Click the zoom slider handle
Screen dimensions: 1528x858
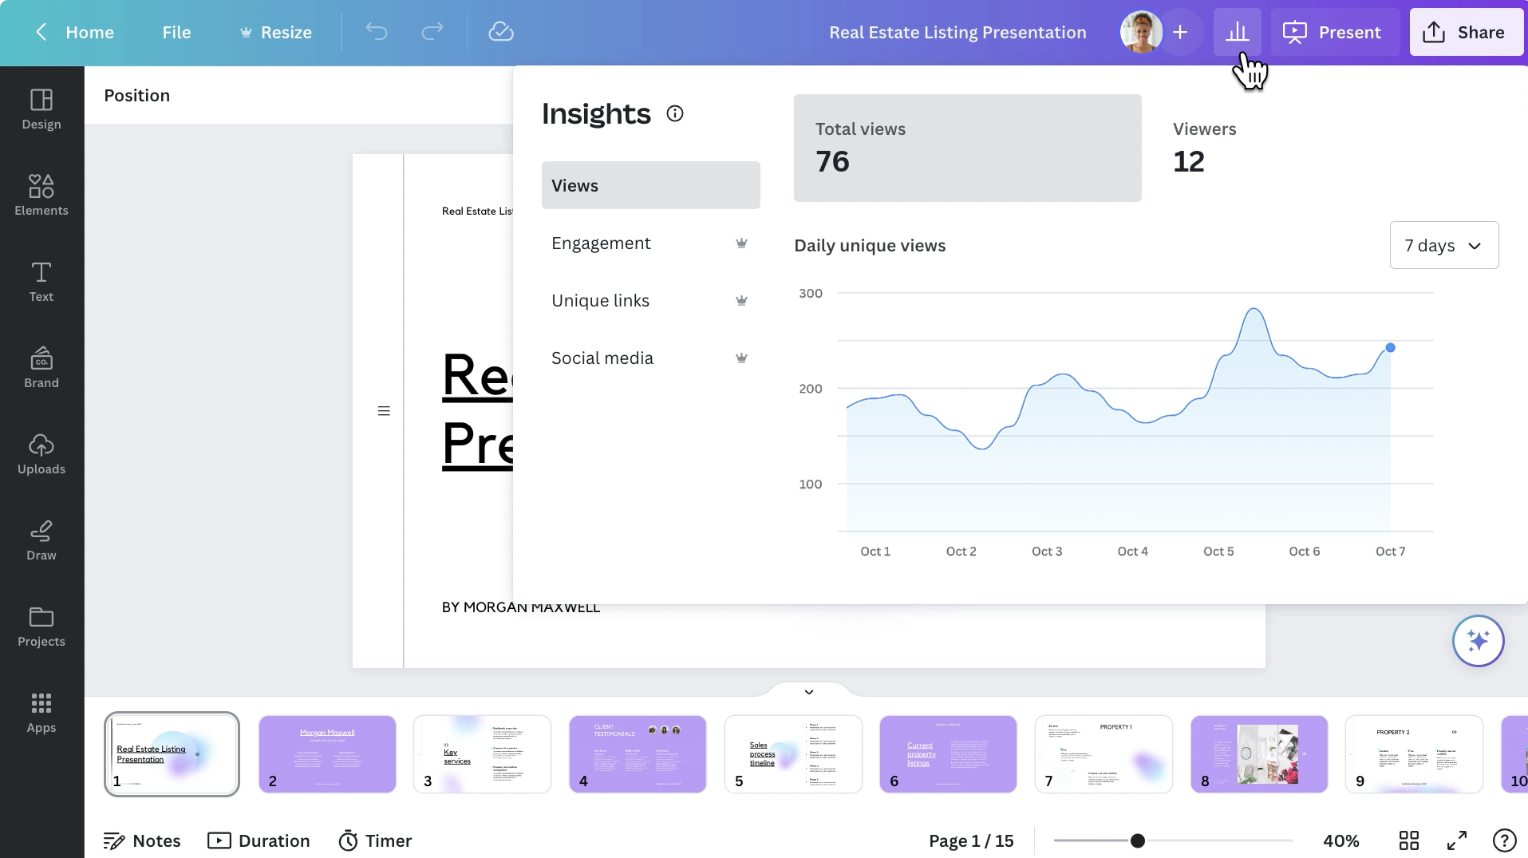1137,841
